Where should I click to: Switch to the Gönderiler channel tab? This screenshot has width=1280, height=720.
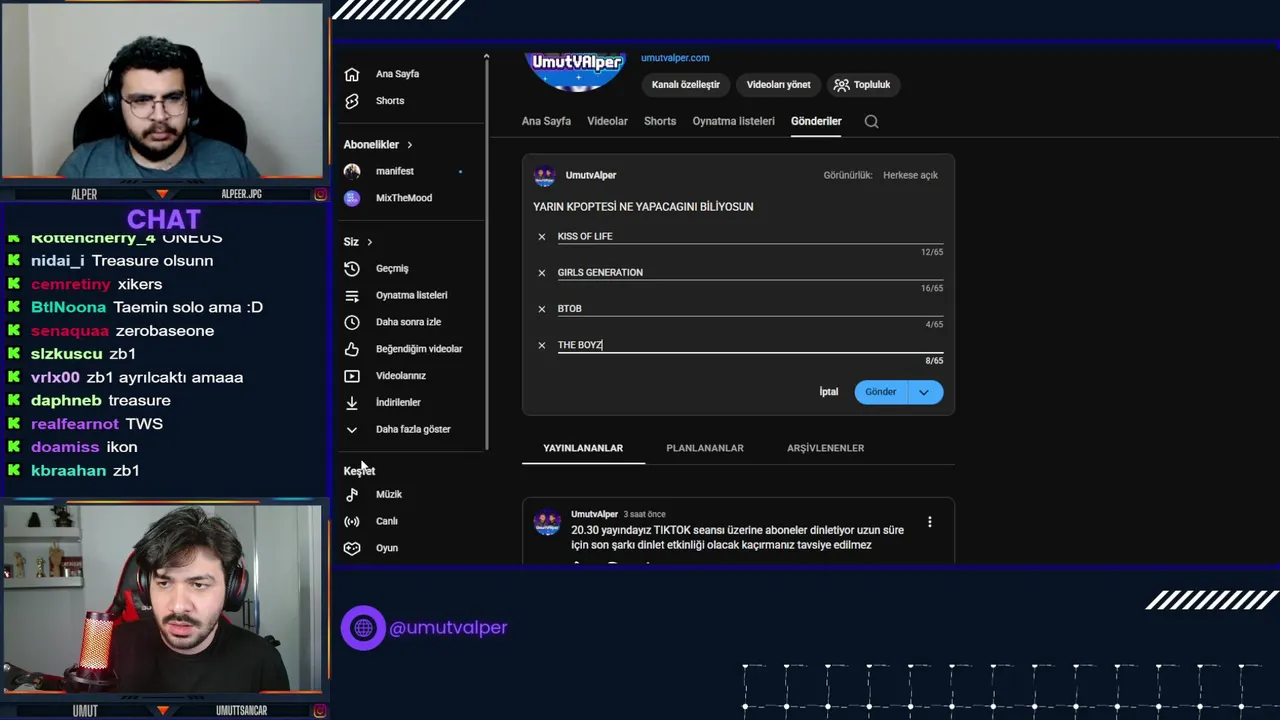tap(816, 121)
